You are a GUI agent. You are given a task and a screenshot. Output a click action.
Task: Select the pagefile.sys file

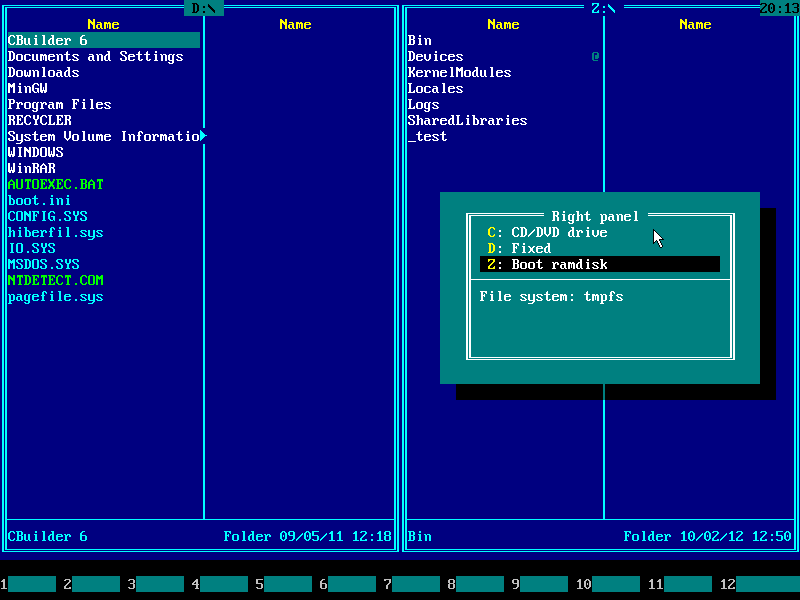(56, 296)
